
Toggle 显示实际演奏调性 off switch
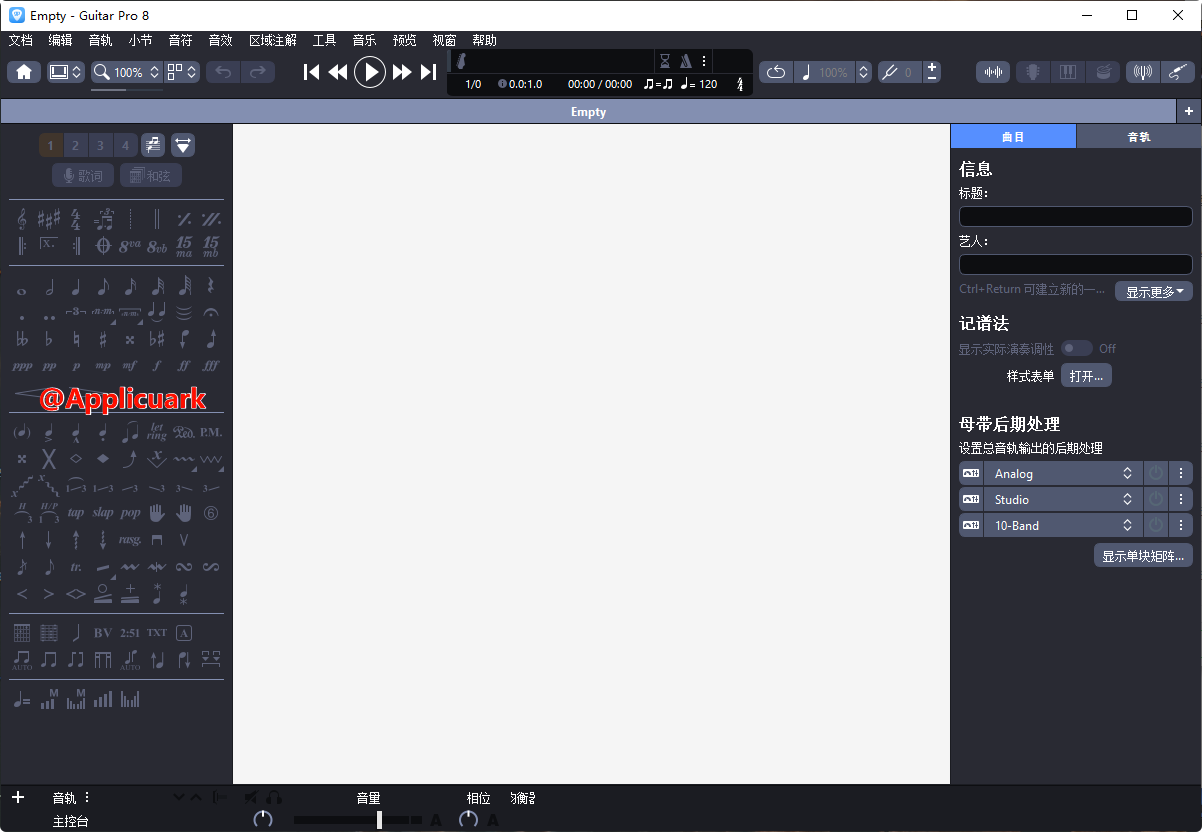pyautogui.click(x=1078, y=348)
